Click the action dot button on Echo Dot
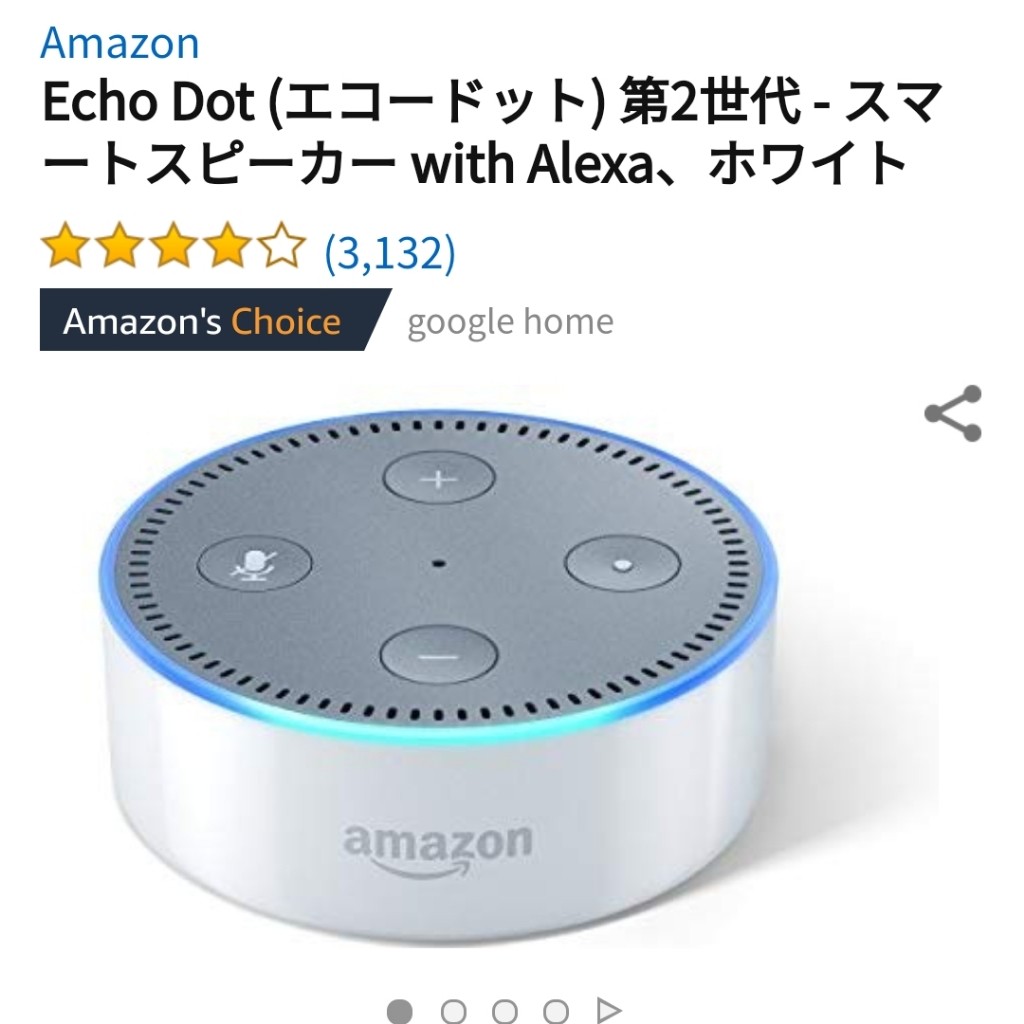The image size is (1024, 1024). tap(622, 564)
